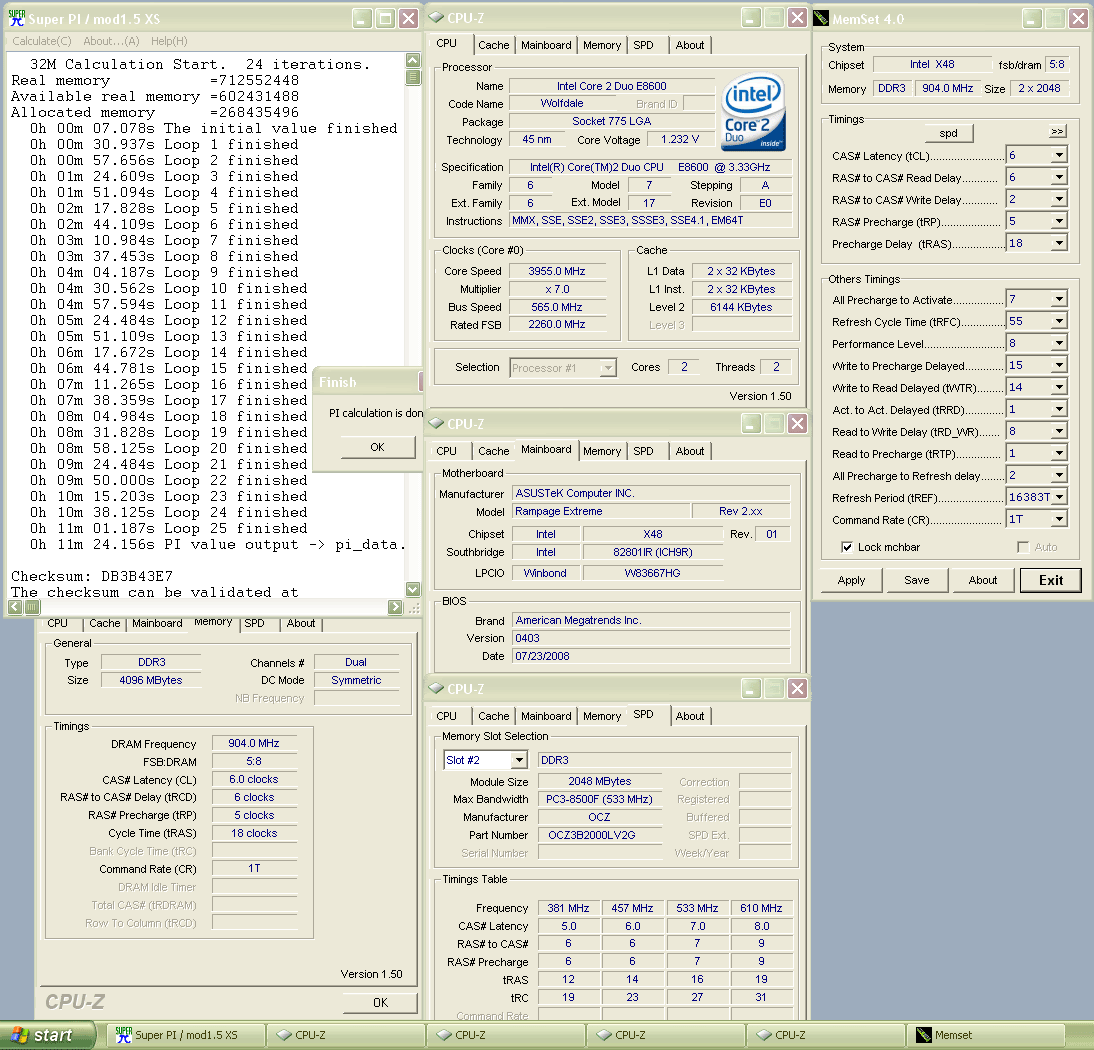Open Super PI from the taskbar
This screenshot has width=1094, height=1050.
pyautogui.click(x=186, y=1035)
